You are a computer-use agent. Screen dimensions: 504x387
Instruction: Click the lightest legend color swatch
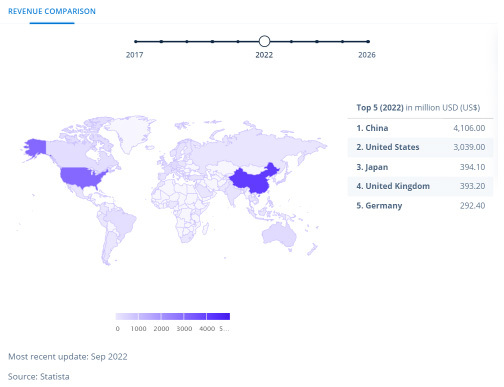click(127, 316)
